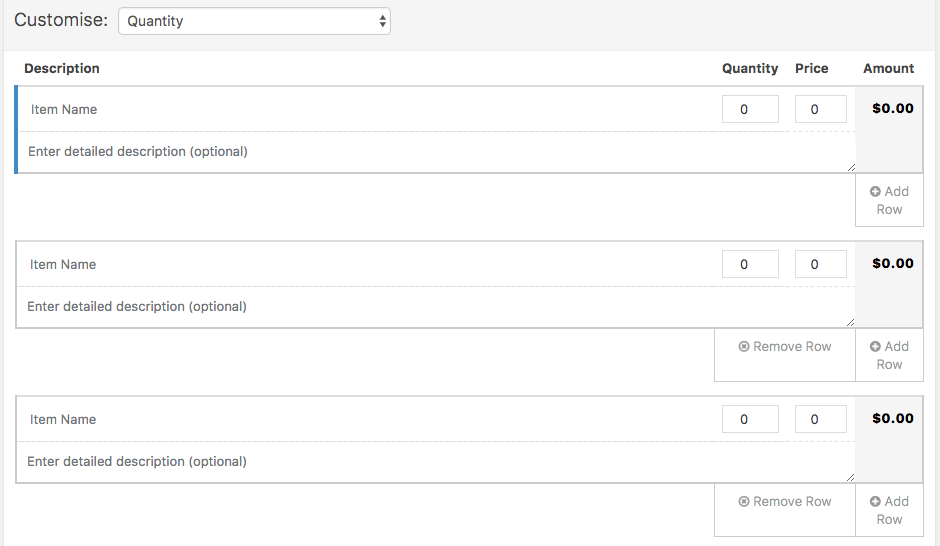Click the first description textarea's resize handle
Viewport: 940px width, 546px height.
coord(851,168)
